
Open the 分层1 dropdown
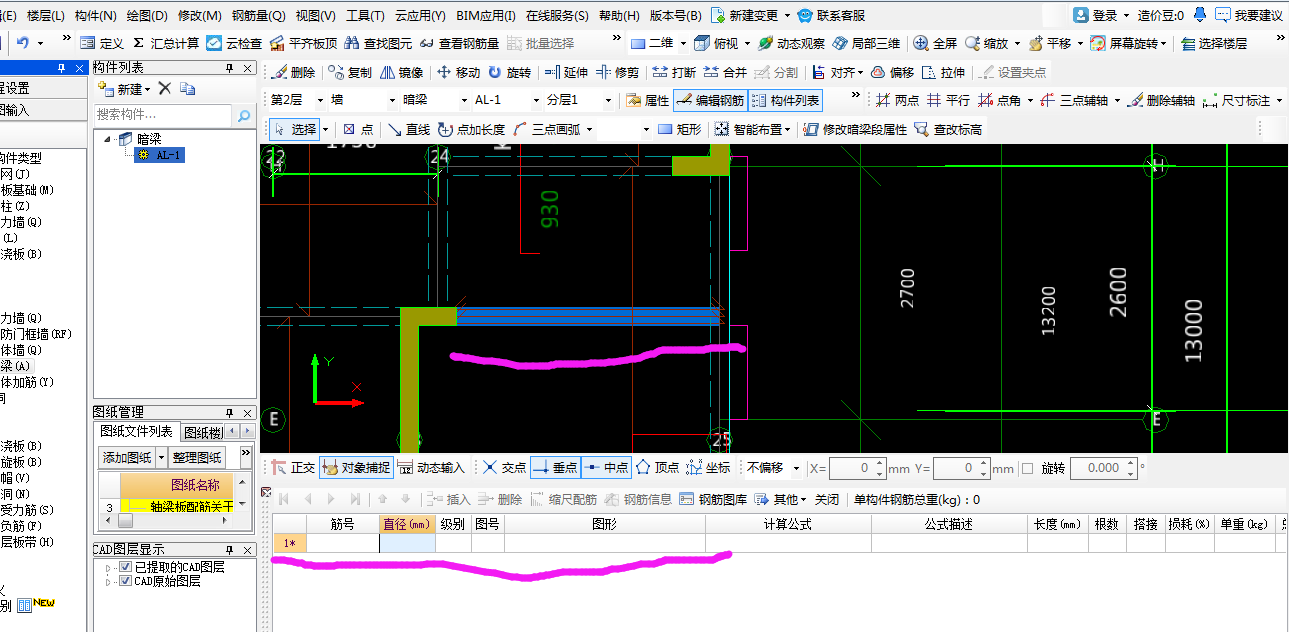(608, 100)
